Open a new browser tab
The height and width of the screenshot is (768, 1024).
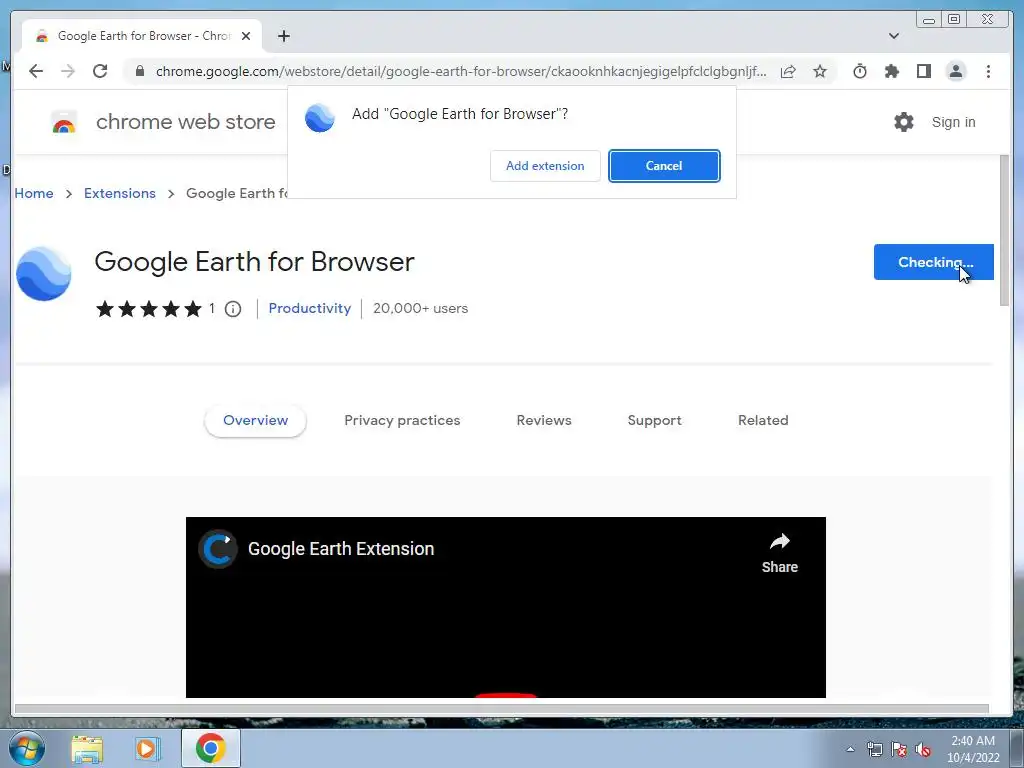(283, 36)
